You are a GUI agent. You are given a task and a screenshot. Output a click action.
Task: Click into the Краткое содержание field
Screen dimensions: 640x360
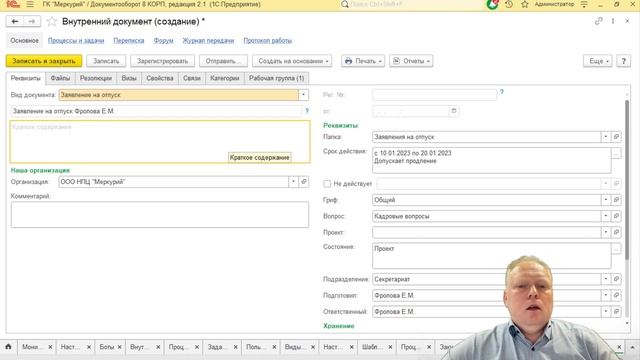[160, 142]
